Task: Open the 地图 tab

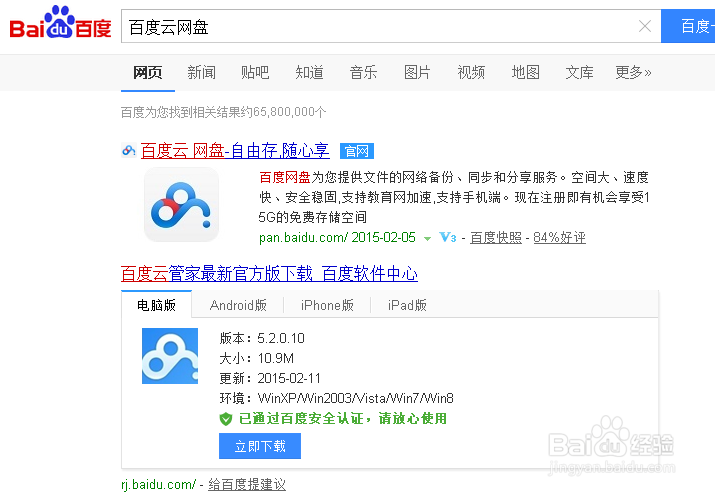Action: [526, 73]
